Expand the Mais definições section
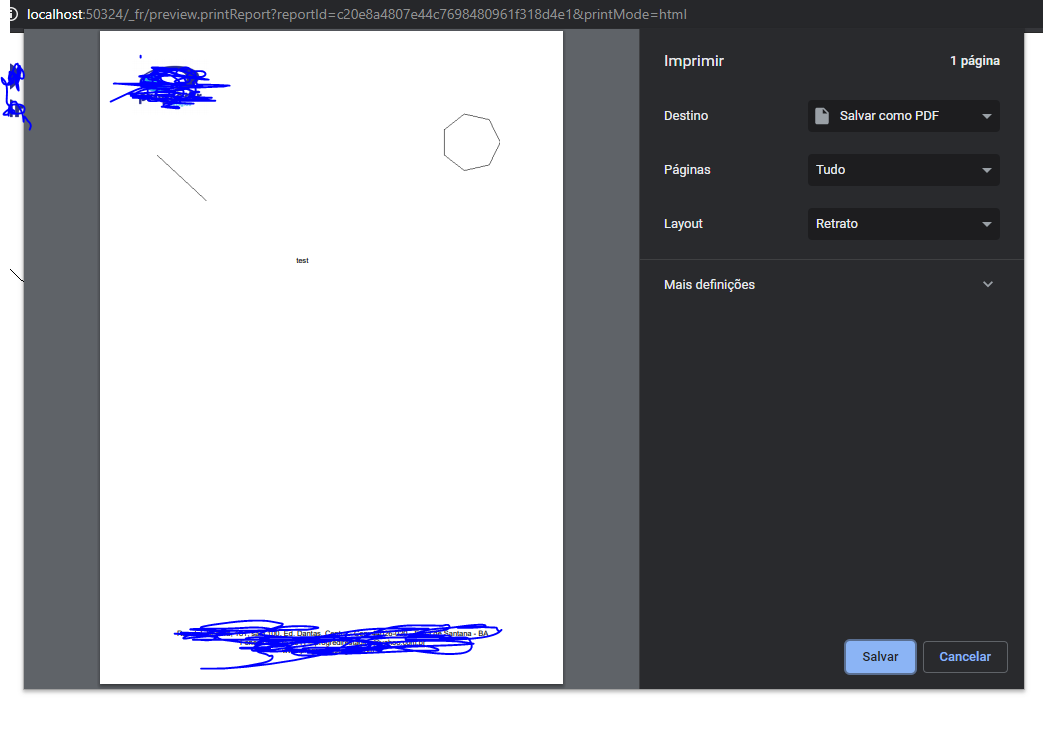 (x=831, y=284)
